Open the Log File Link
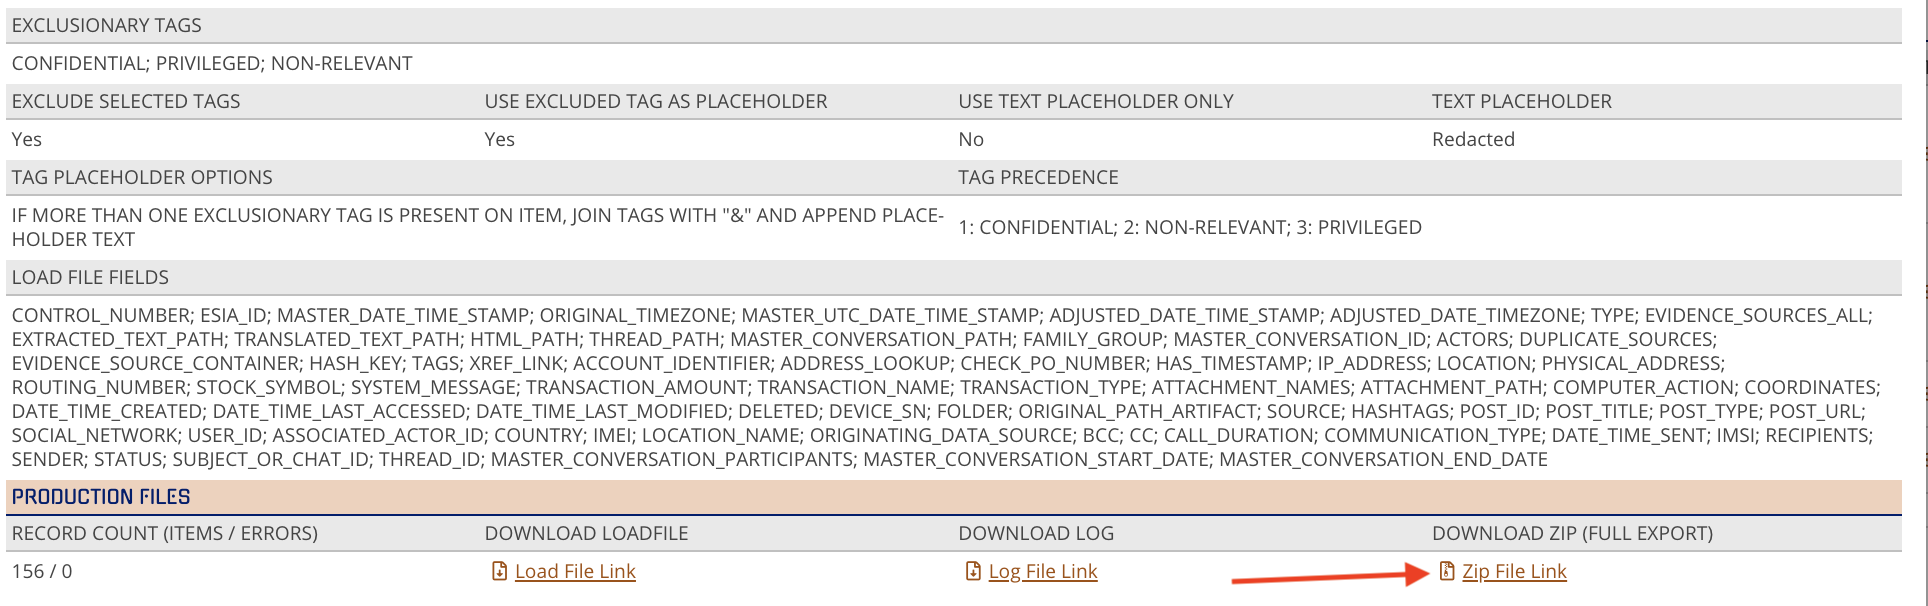Screen dimensions: 1928x606 pos(1043,571)
